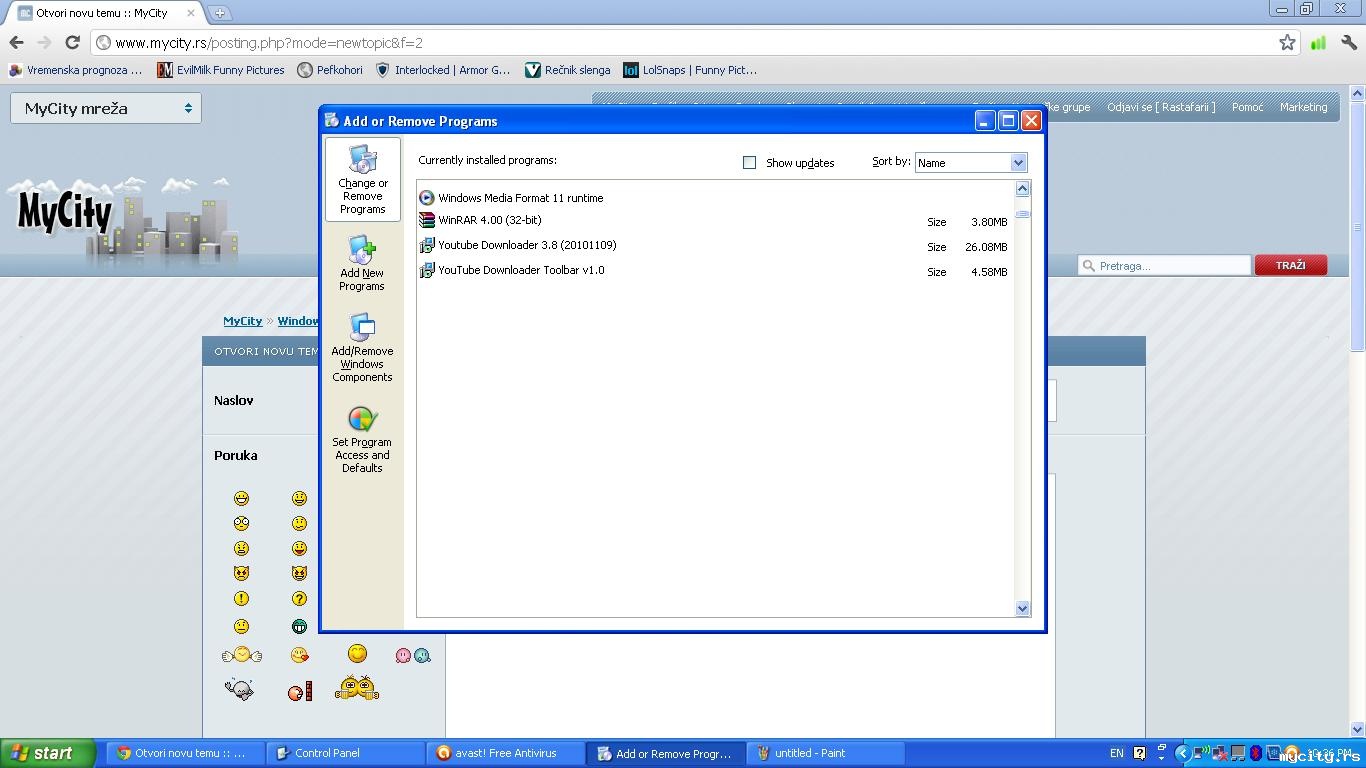Expand hidden system tray icons
The image size is (1366, 768).
[x=1182, y=753]
